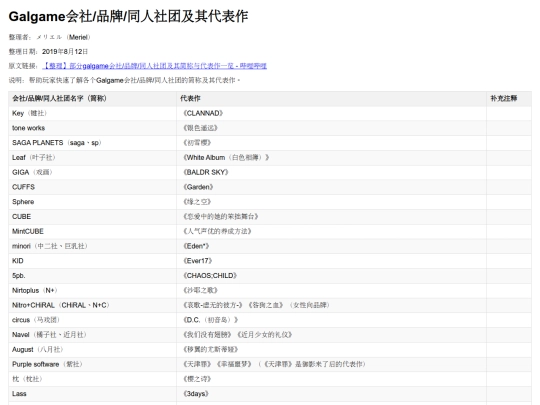
Task: Select the tone works cell
Action: [x=92, y=128]
